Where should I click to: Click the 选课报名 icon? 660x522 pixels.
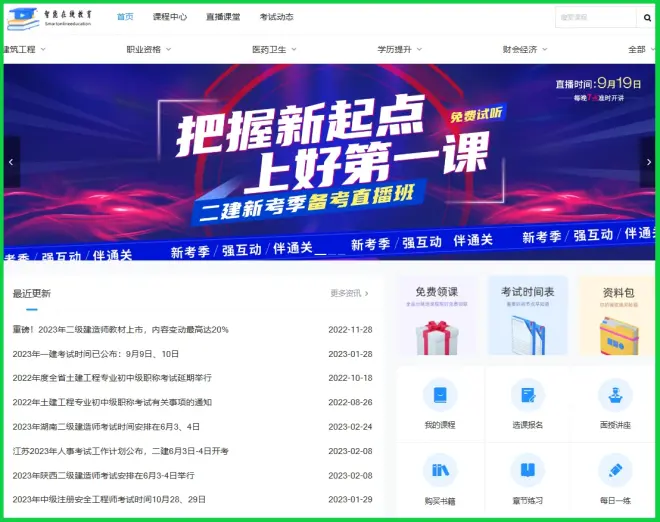coord(527,395)
